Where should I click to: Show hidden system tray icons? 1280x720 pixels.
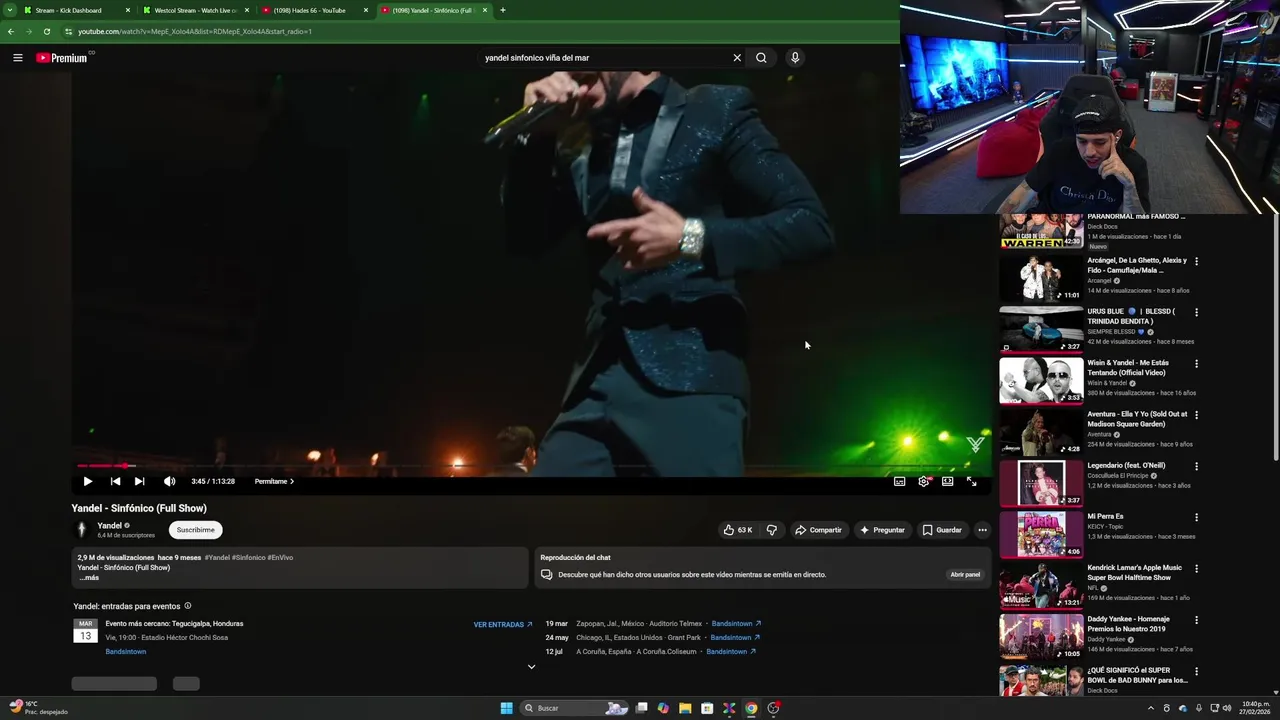tap(1150, 708)
